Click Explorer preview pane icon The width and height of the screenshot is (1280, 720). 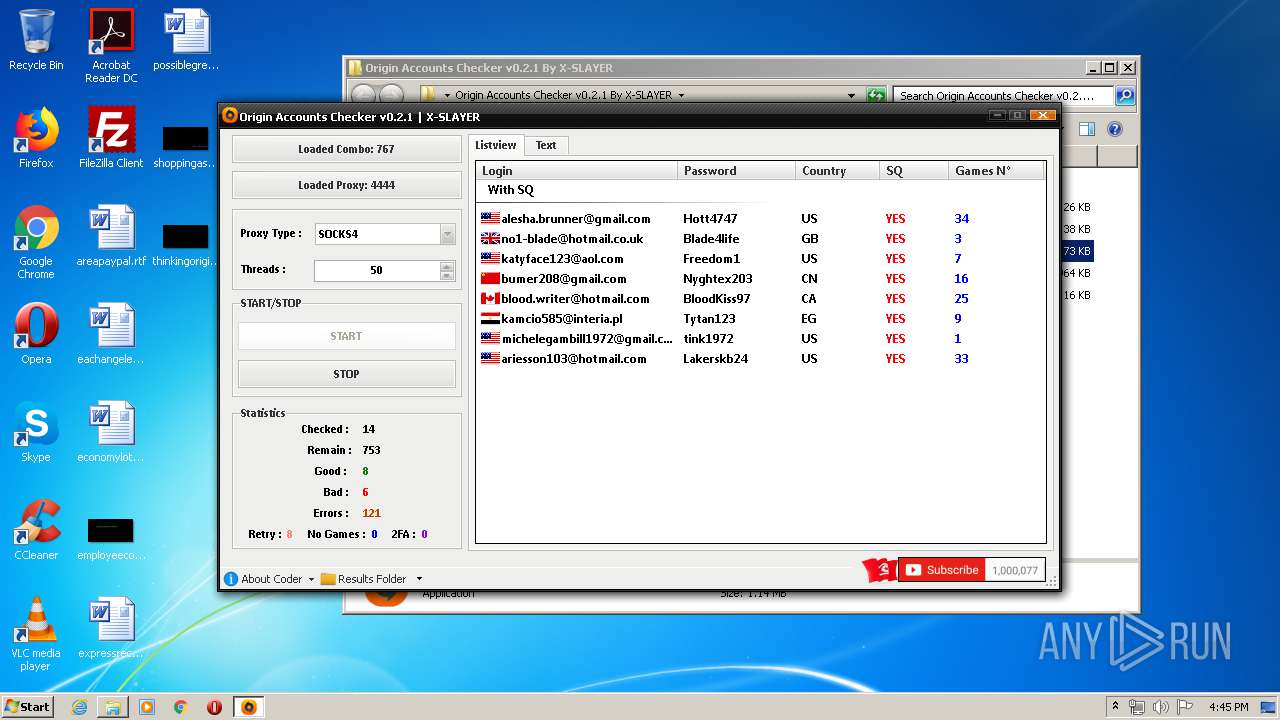[1087, 129]
